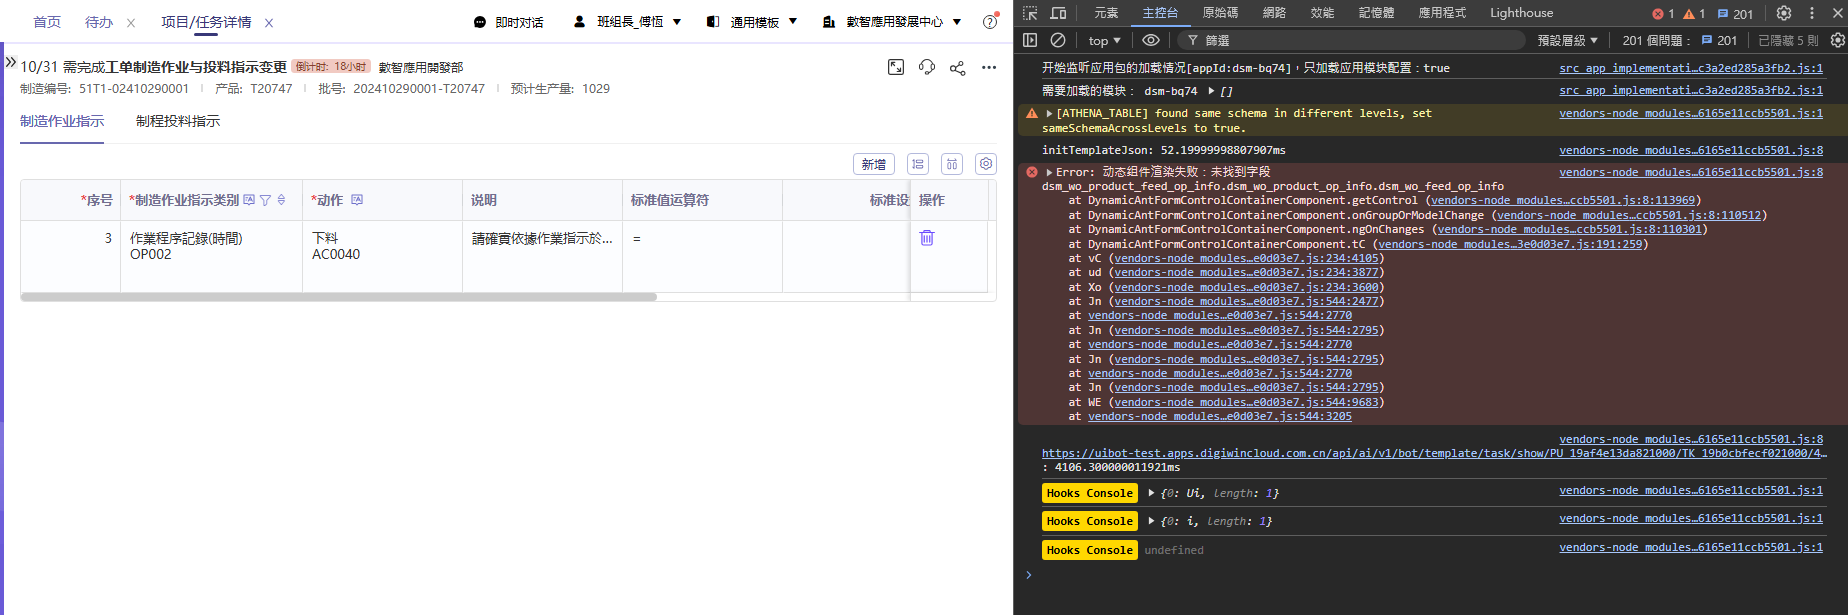The width and height of the screenshot is (1848, 615).
Task: Open the 待办 tab
Action: click(x=99, y=22)
